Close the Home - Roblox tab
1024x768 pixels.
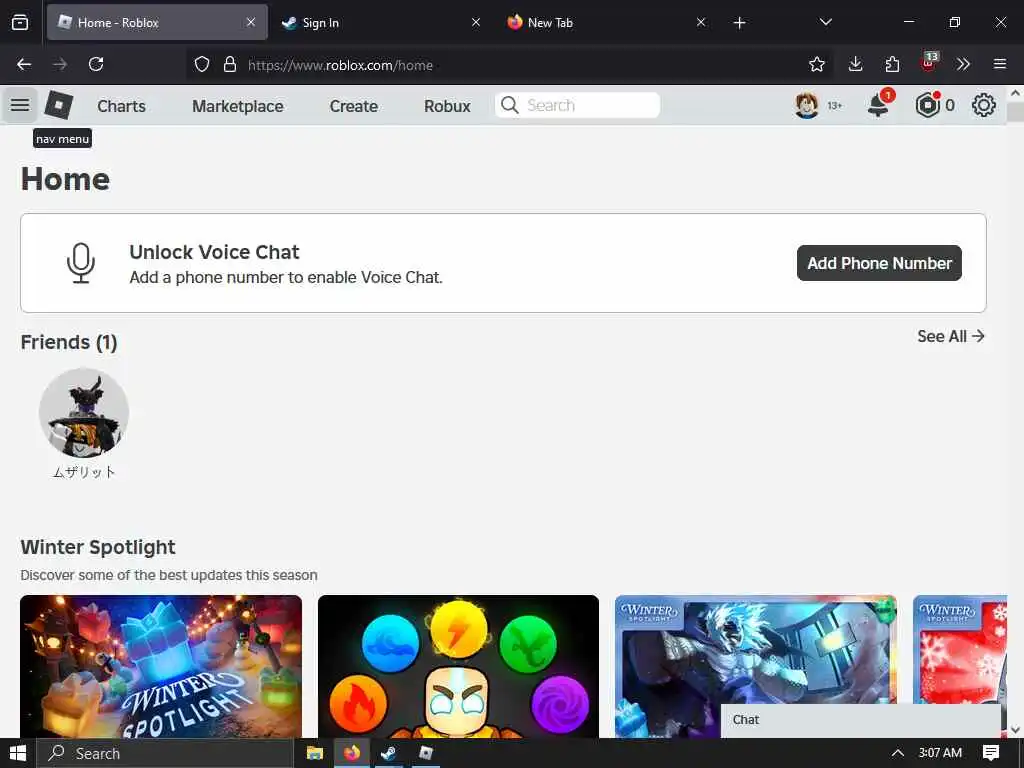point(251,22)
